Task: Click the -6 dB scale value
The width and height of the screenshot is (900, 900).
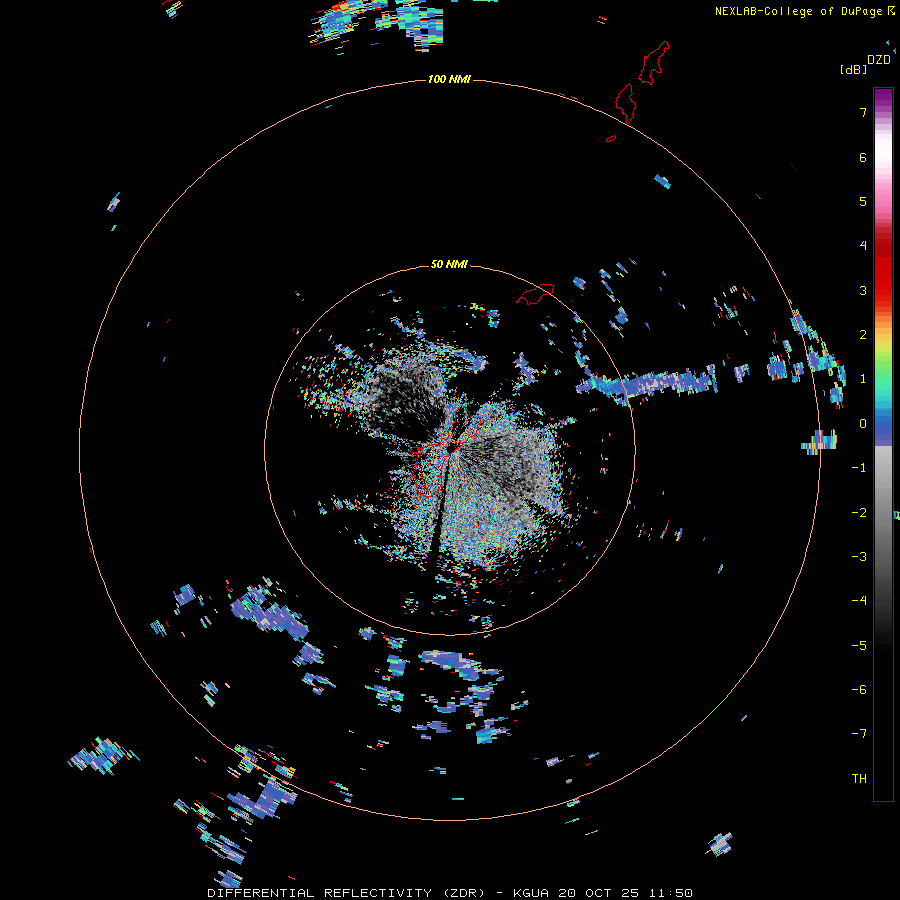Action: [859, 690]
